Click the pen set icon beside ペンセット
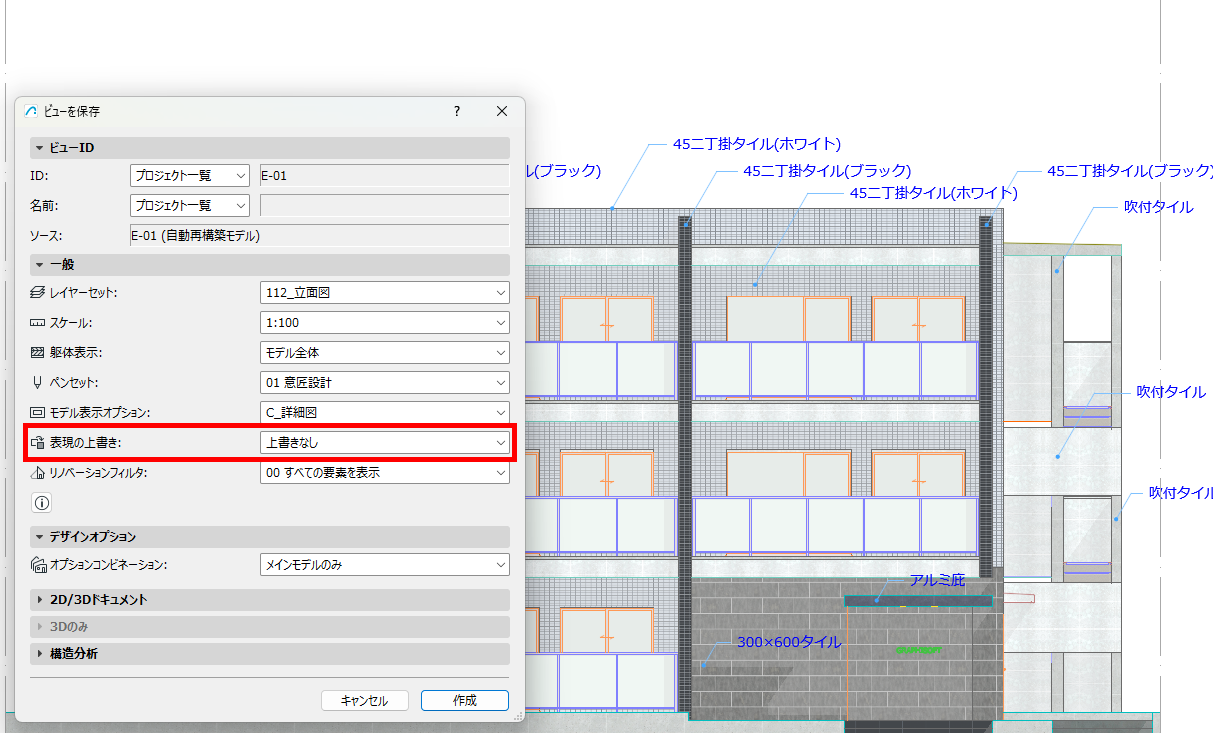Viewport: 1213px width, 733px height. coord(38,382)
